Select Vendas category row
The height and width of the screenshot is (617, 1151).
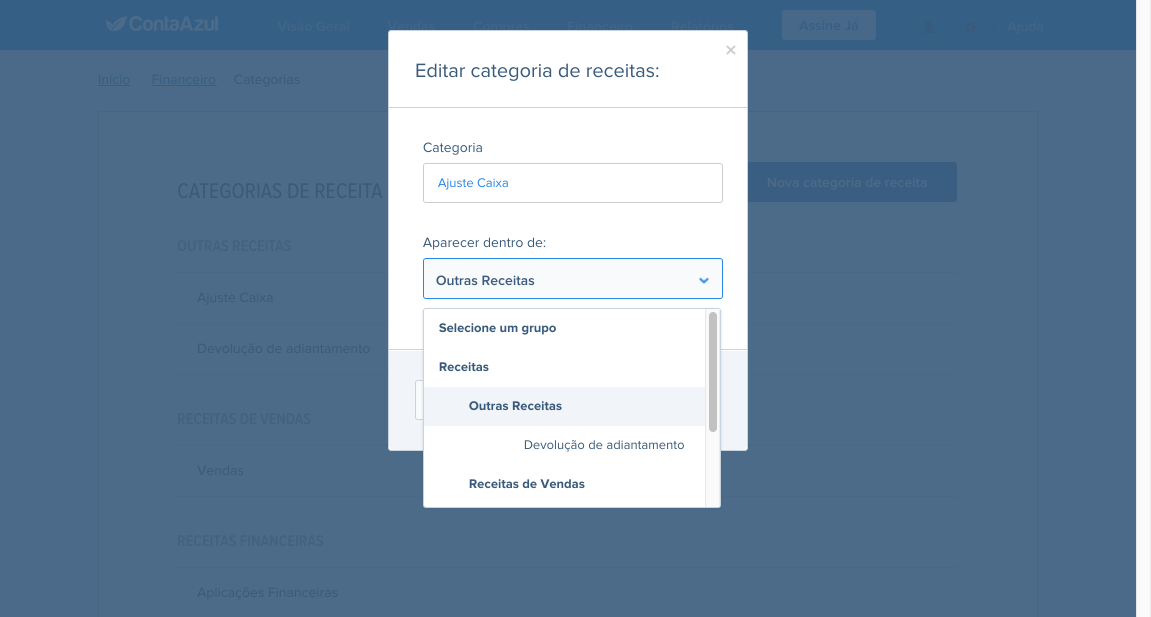pos(567,470)
